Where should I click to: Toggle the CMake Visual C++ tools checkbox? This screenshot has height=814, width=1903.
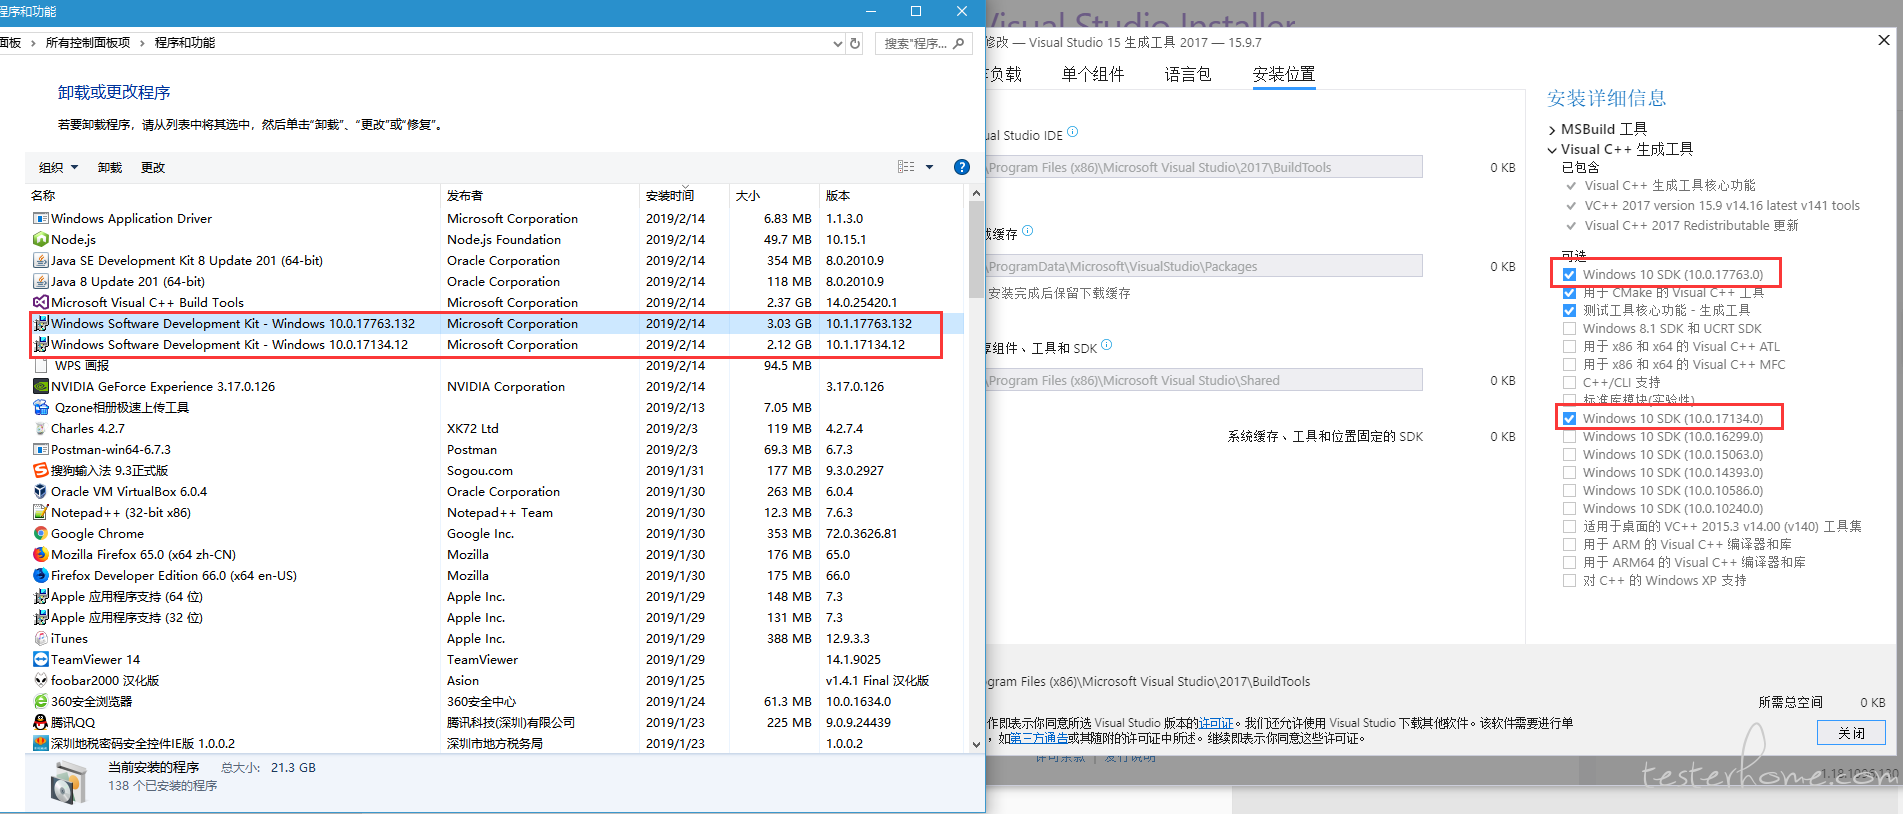(1570, 292)
